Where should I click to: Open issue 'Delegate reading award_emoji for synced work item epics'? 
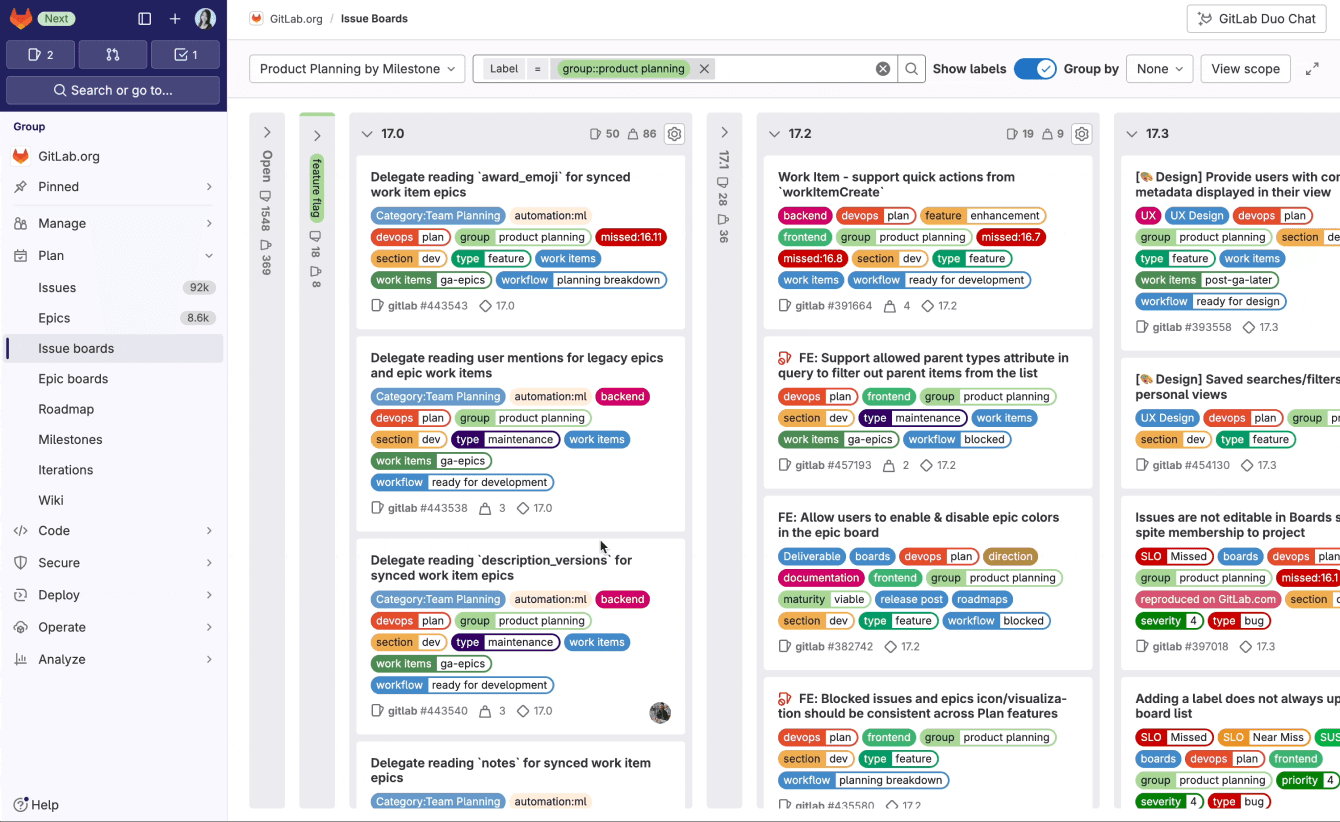[x=500, y=184]
